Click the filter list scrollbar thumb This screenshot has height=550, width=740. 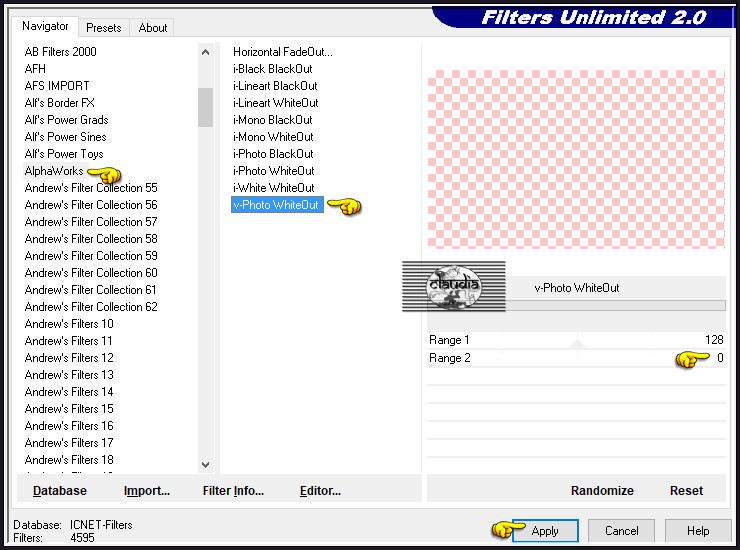(205, 107)
